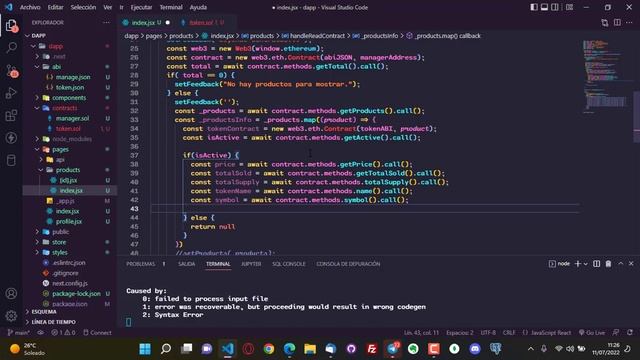
Task: Open Editar menu
Action: click(55, 7)
